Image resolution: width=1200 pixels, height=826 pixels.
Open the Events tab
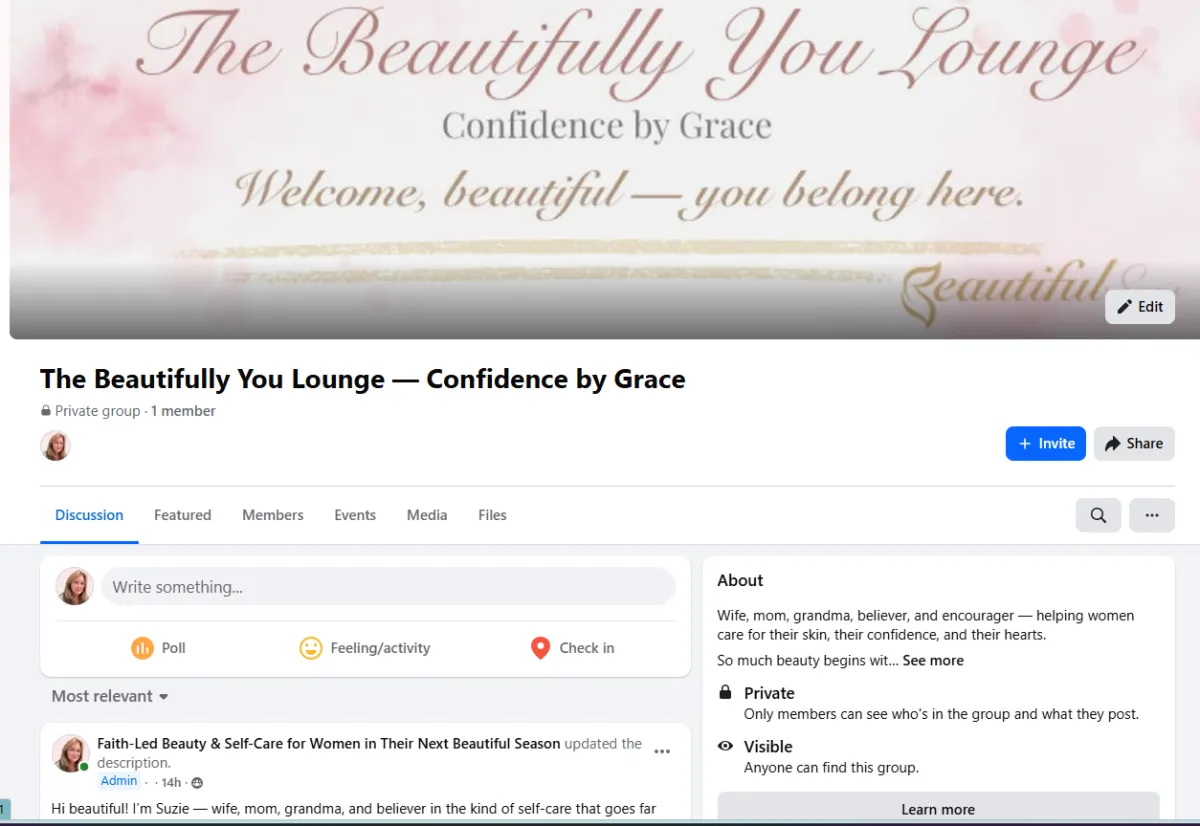click(x=355, y=515)
